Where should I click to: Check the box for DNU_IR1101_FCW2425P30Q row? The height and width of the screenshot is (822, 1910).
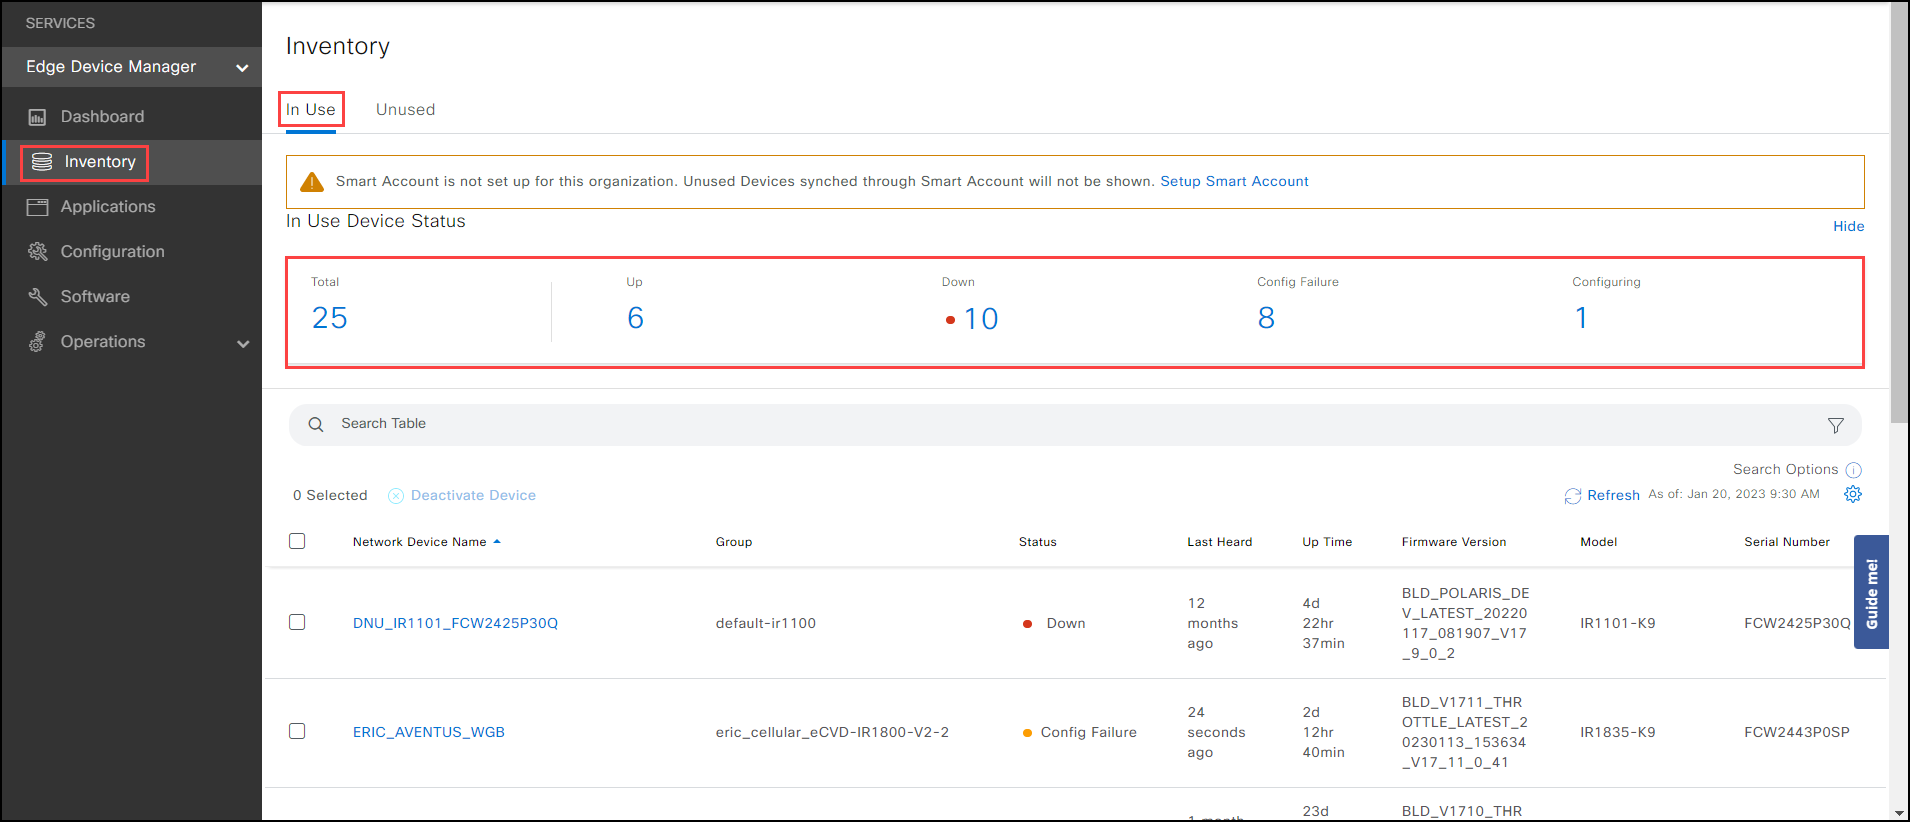click(297, 622)
